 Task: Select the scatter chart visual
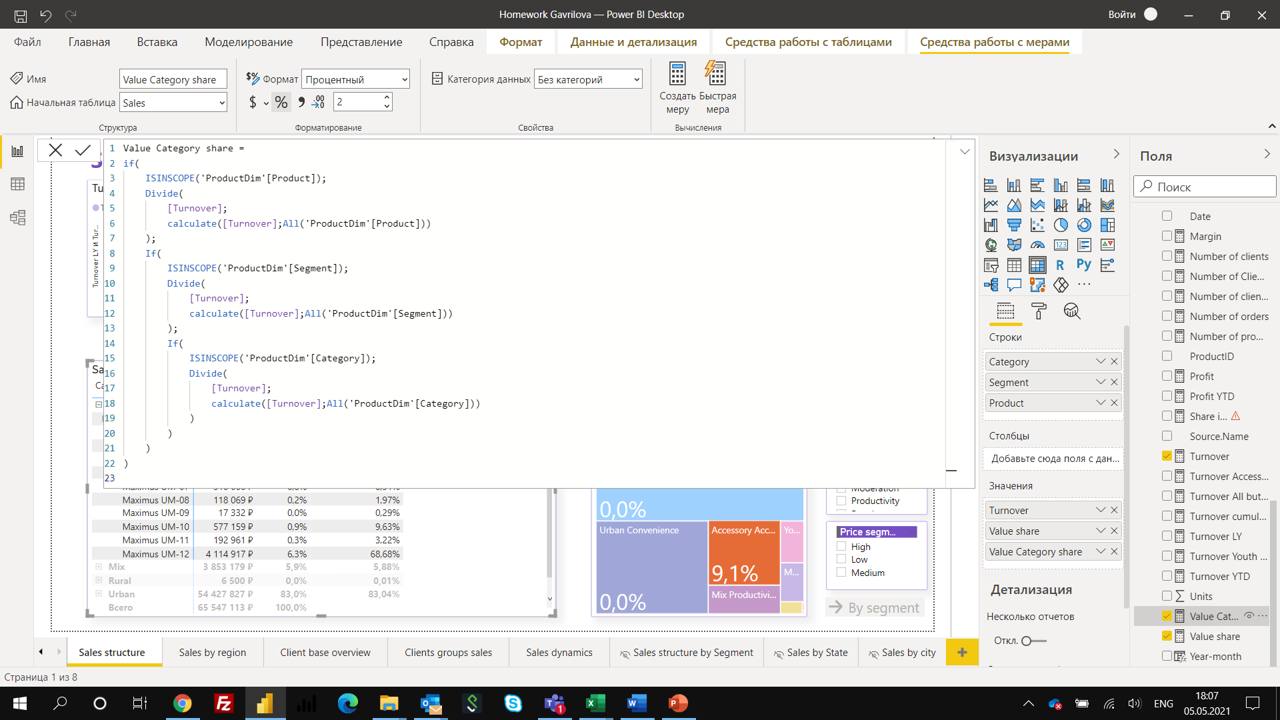pyautogui.click(x=1037, y=225)
